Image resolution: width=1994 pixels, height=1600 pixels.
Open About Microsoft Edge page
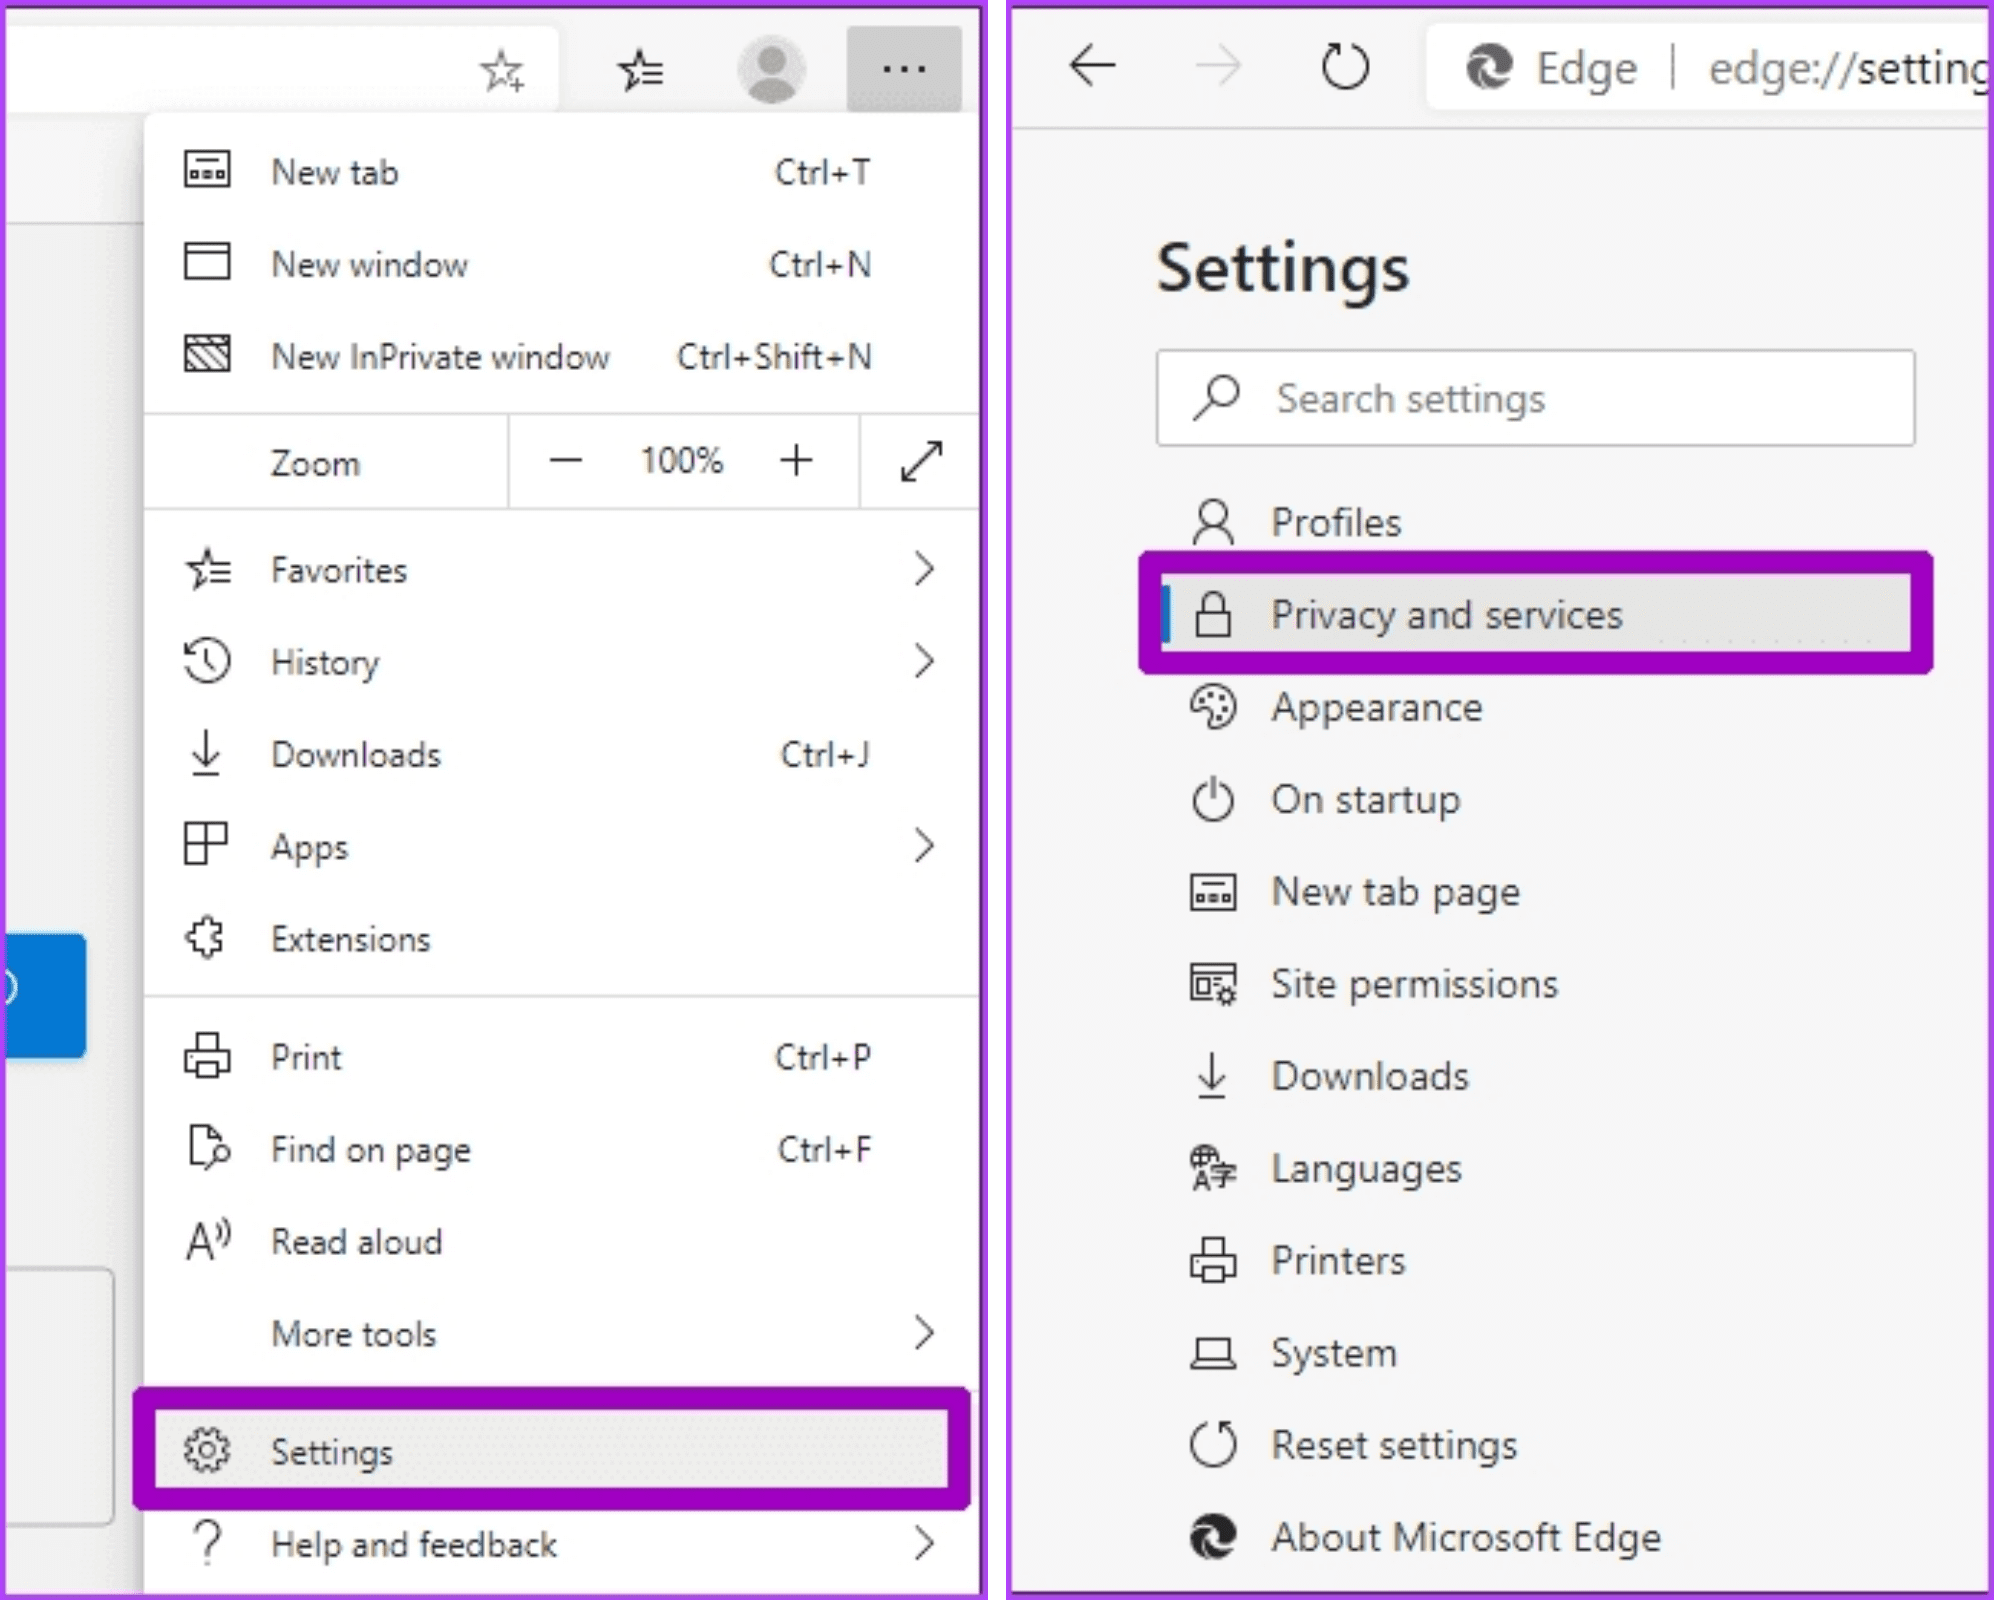(1465, 1537)
